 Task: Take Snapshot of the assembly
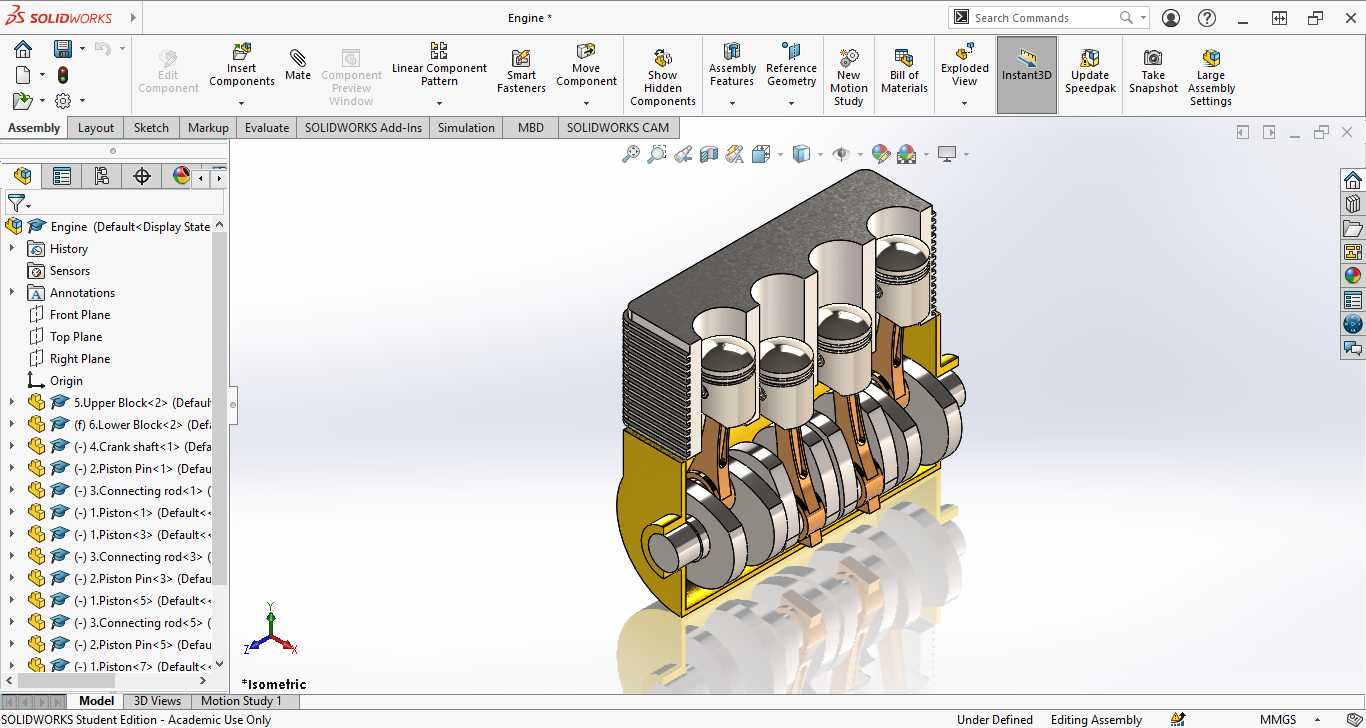(1153, 71)
